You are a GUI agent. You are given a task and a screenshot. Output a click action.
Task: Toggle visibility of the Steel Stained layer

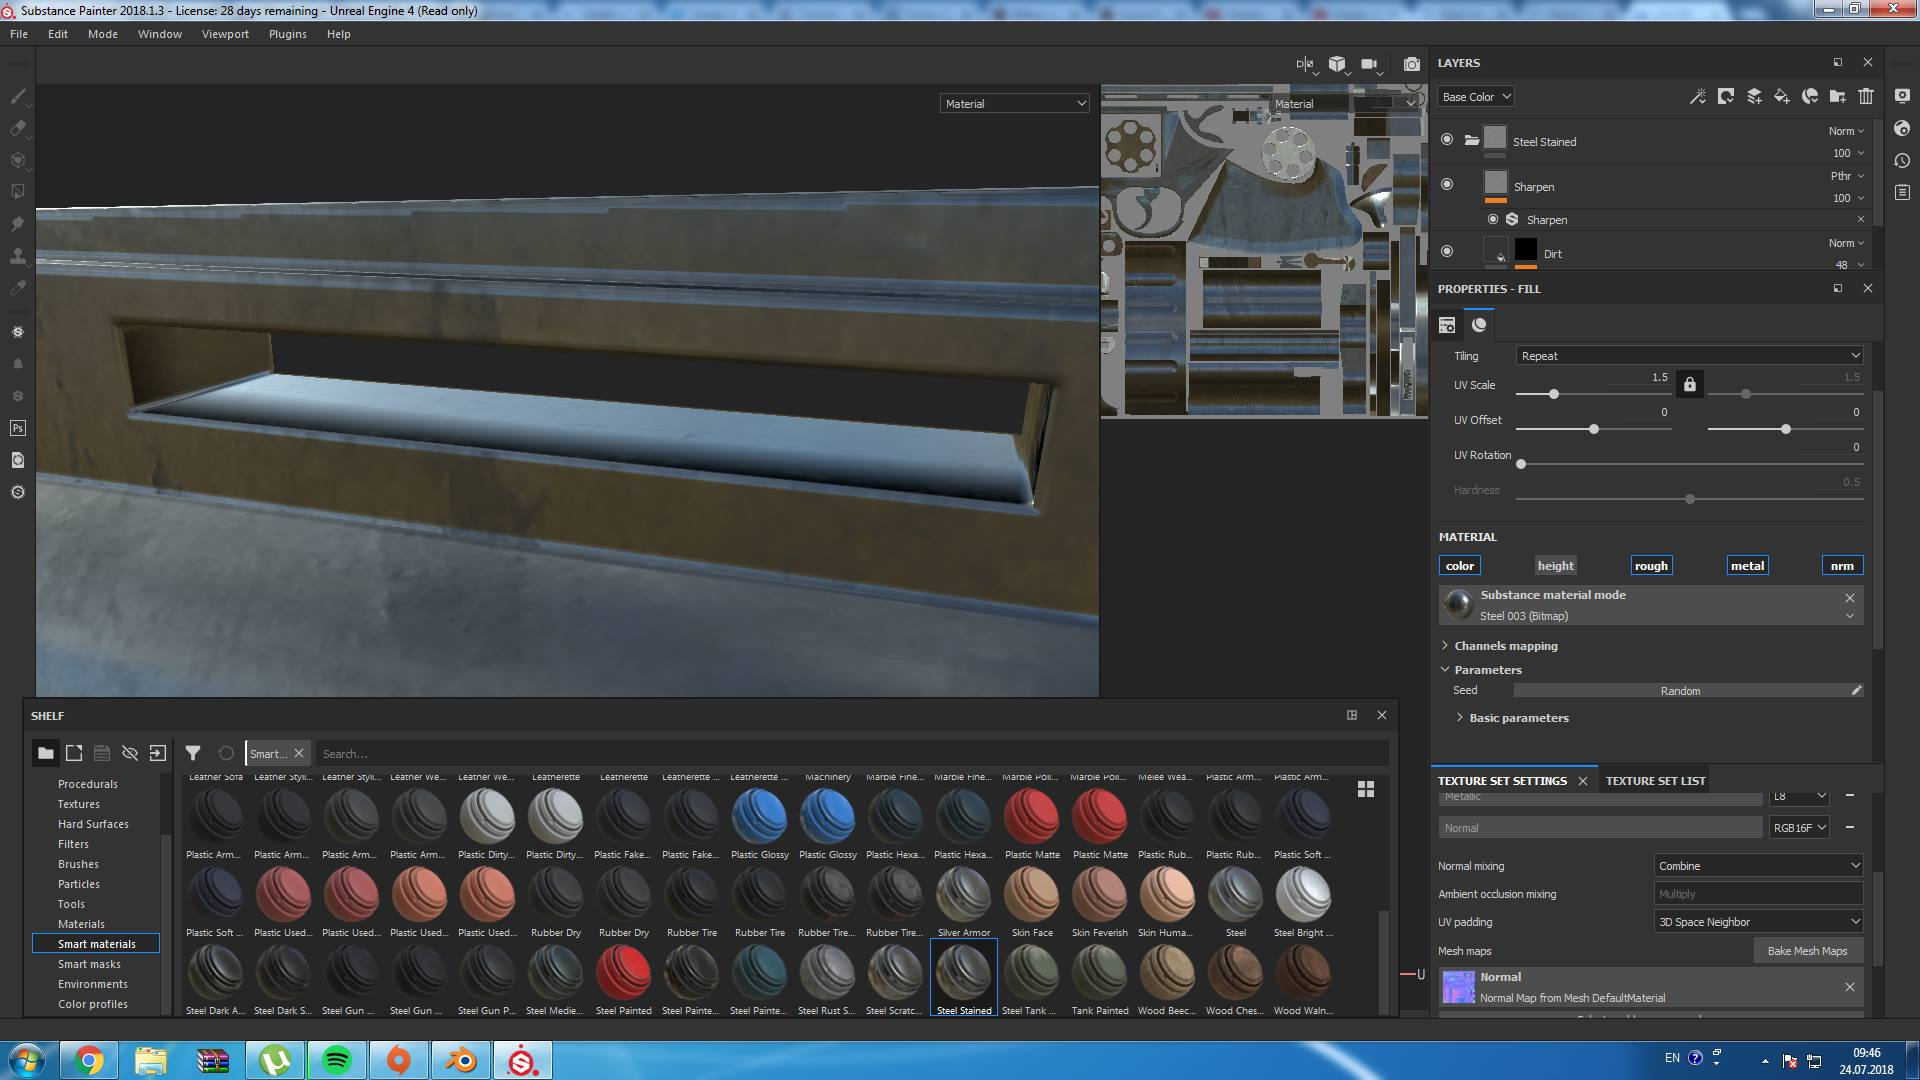coord(1447,140)
